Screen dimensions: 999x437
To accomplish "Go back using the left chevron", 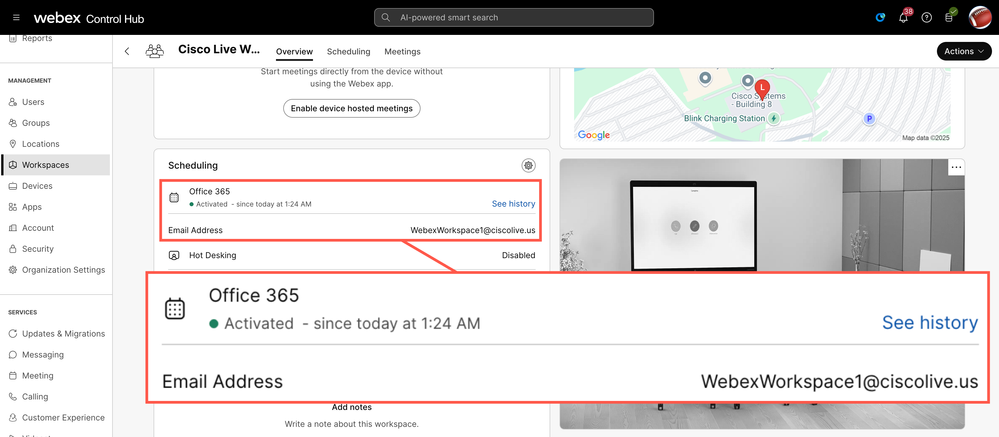I will click(127, 52).
